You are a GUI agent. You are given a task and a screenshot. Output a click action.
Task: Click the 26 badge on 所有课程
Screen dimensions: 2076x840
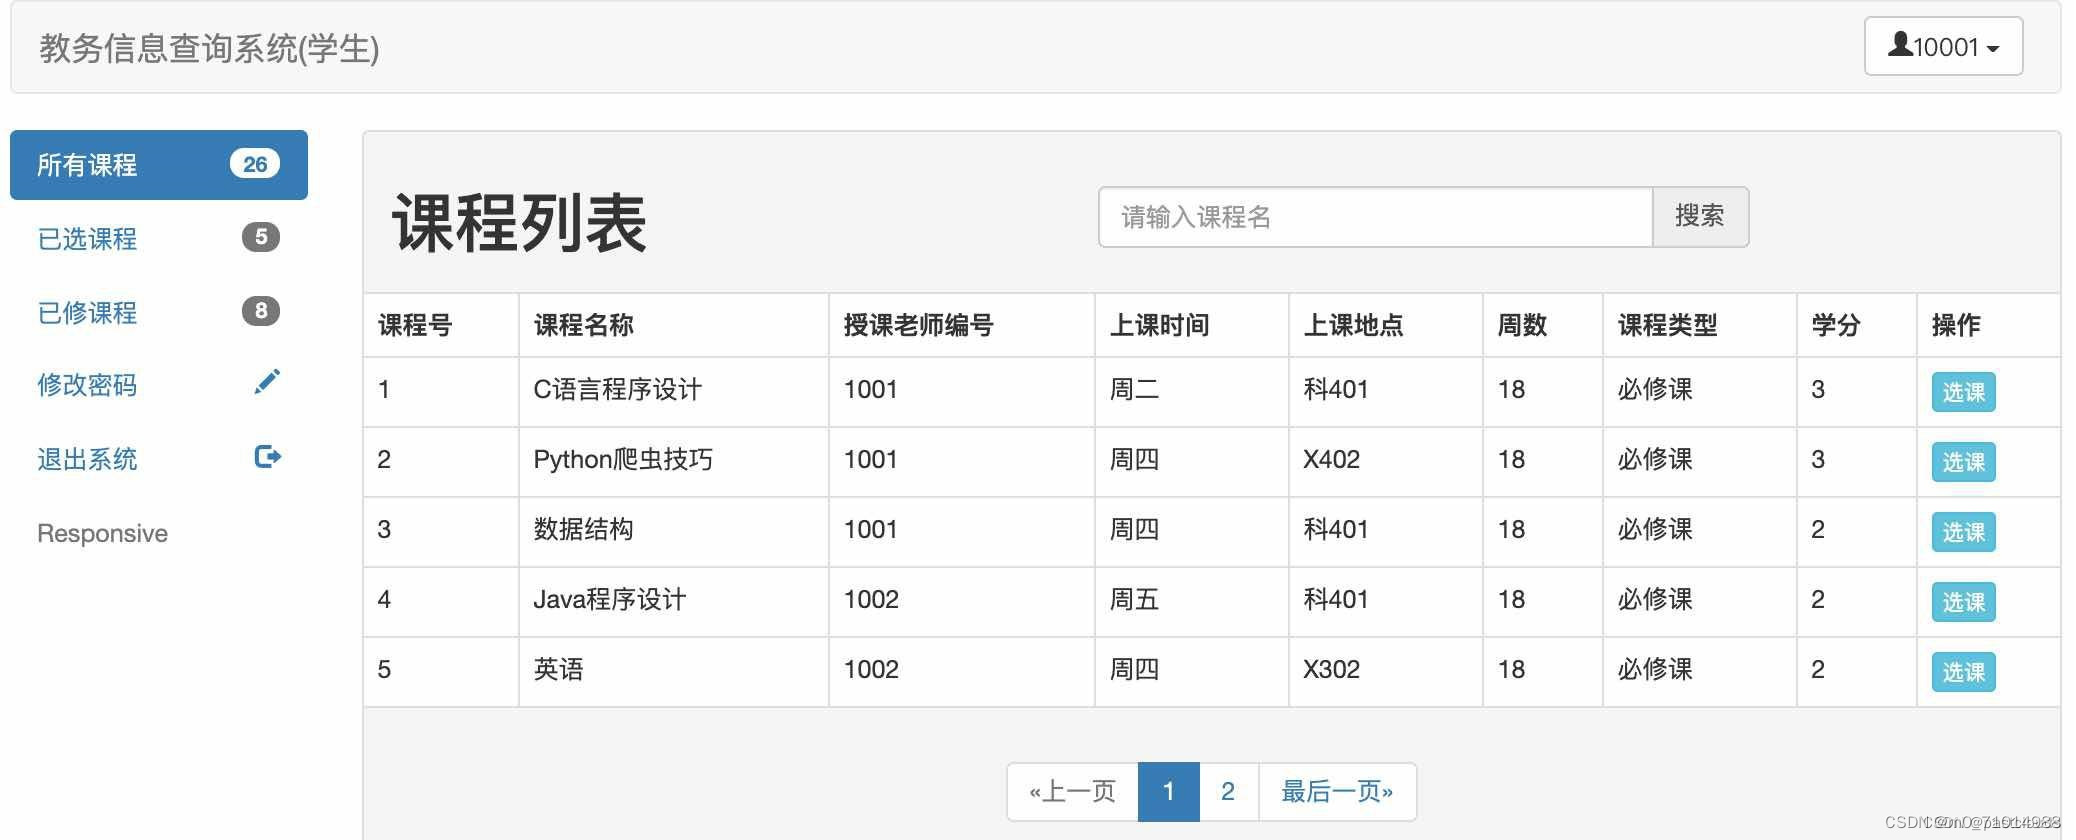coord(255,164)
